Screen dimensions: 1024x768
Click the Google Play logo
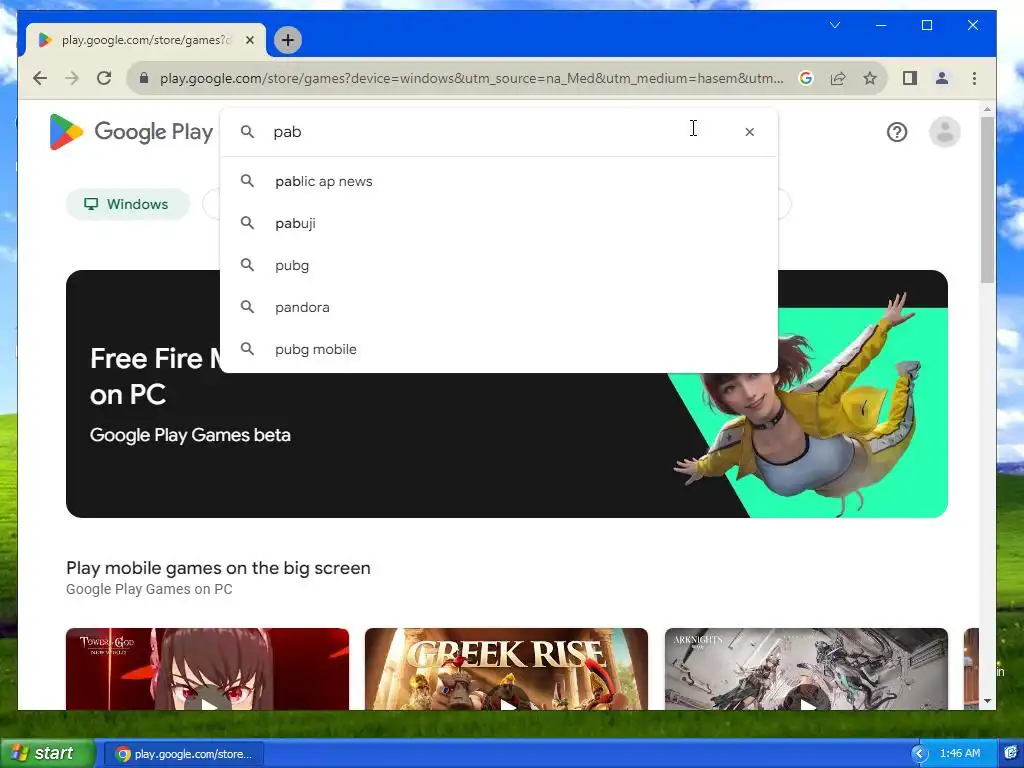[131, 132]
